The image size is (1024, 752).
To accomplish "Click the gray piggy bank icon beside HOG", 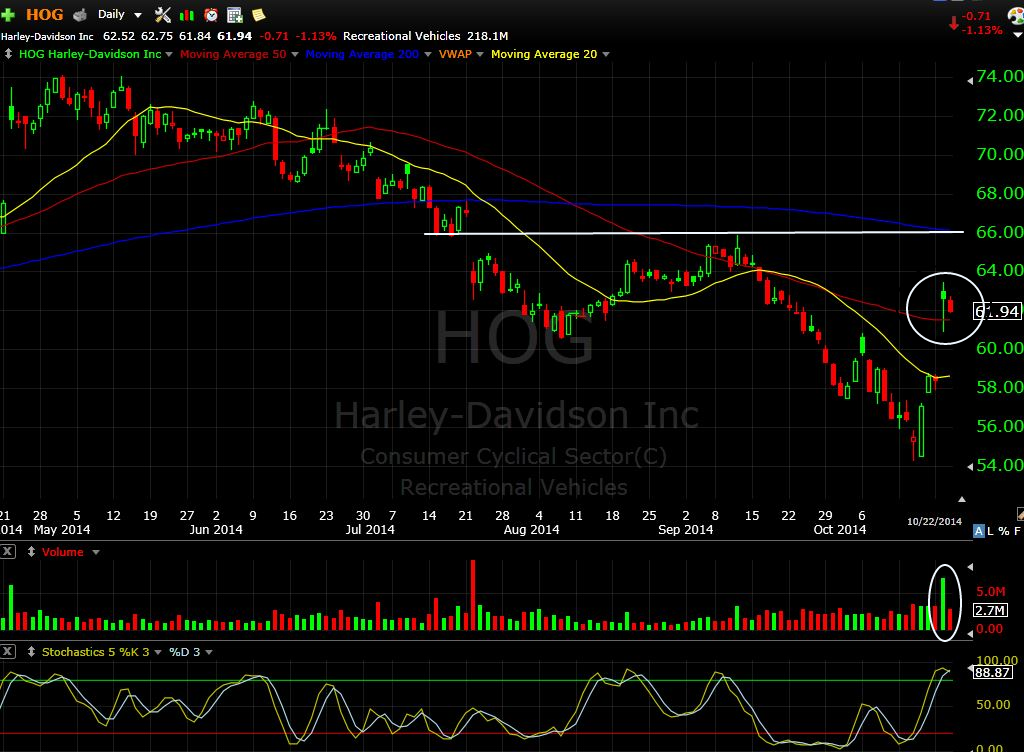I will click(80, 14).
